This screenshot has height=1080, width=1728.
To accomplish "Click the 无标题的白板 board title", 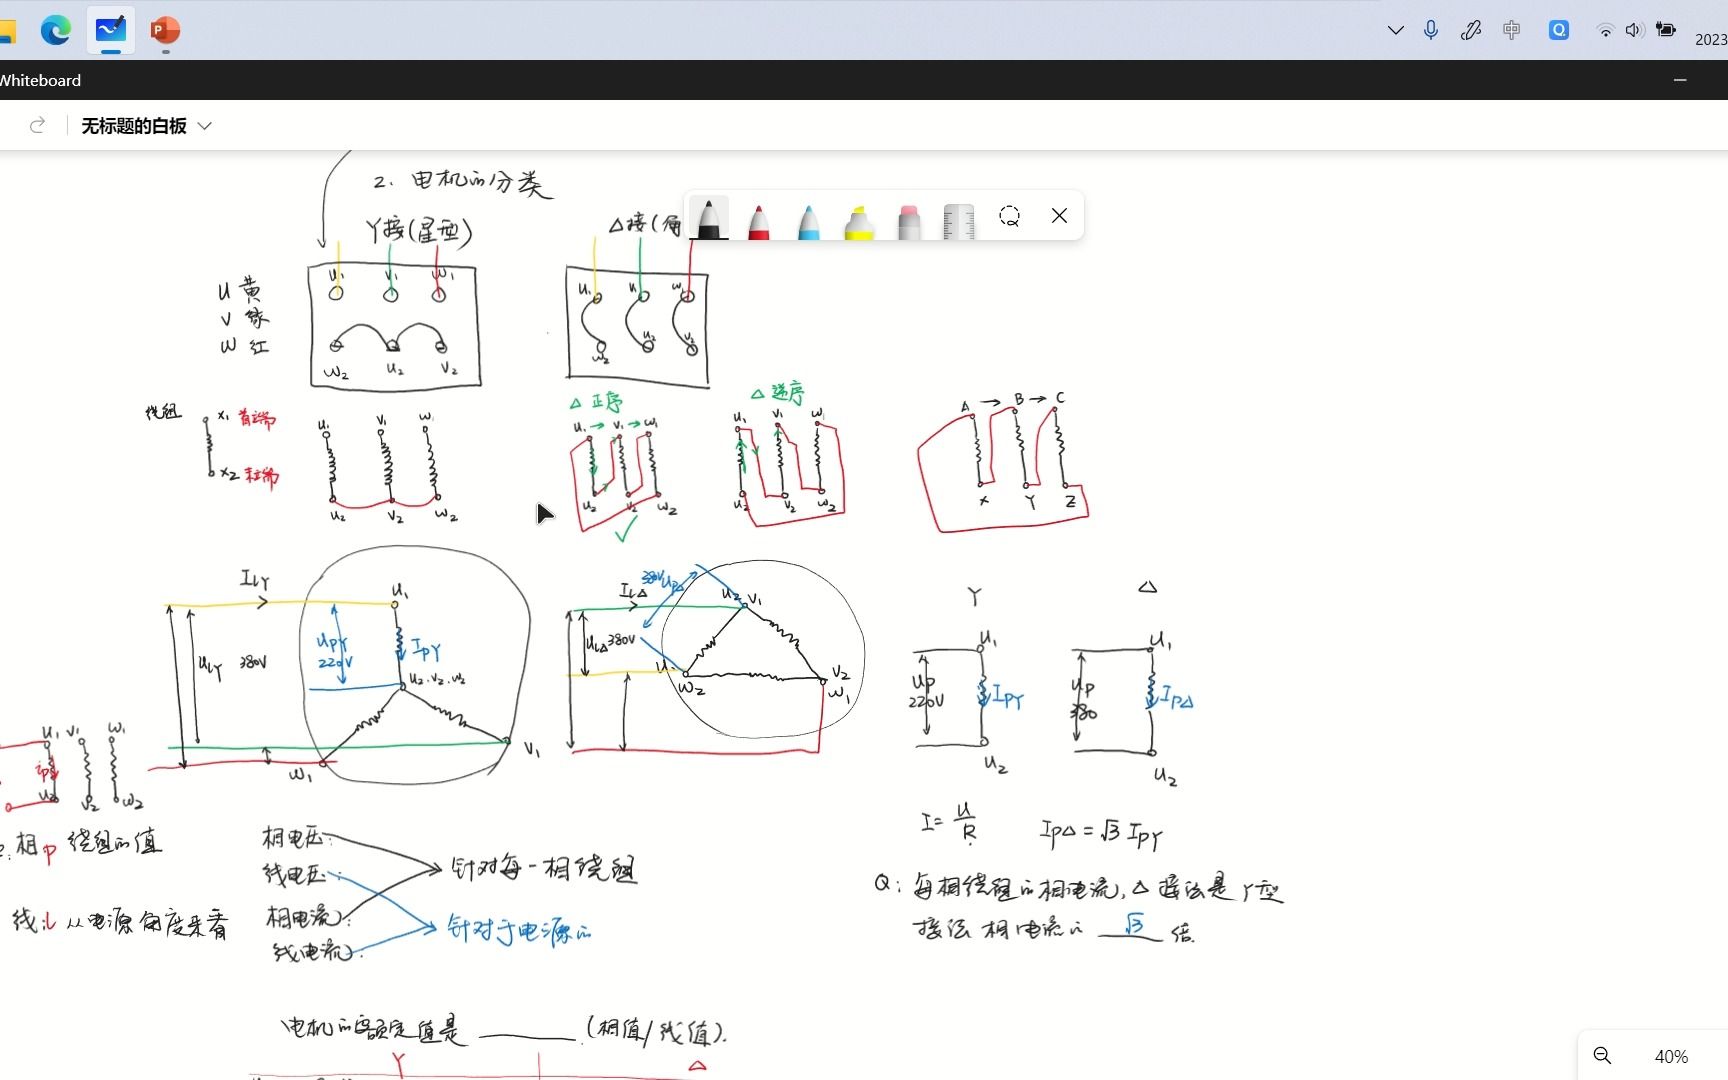I will [x=134, y=126].
